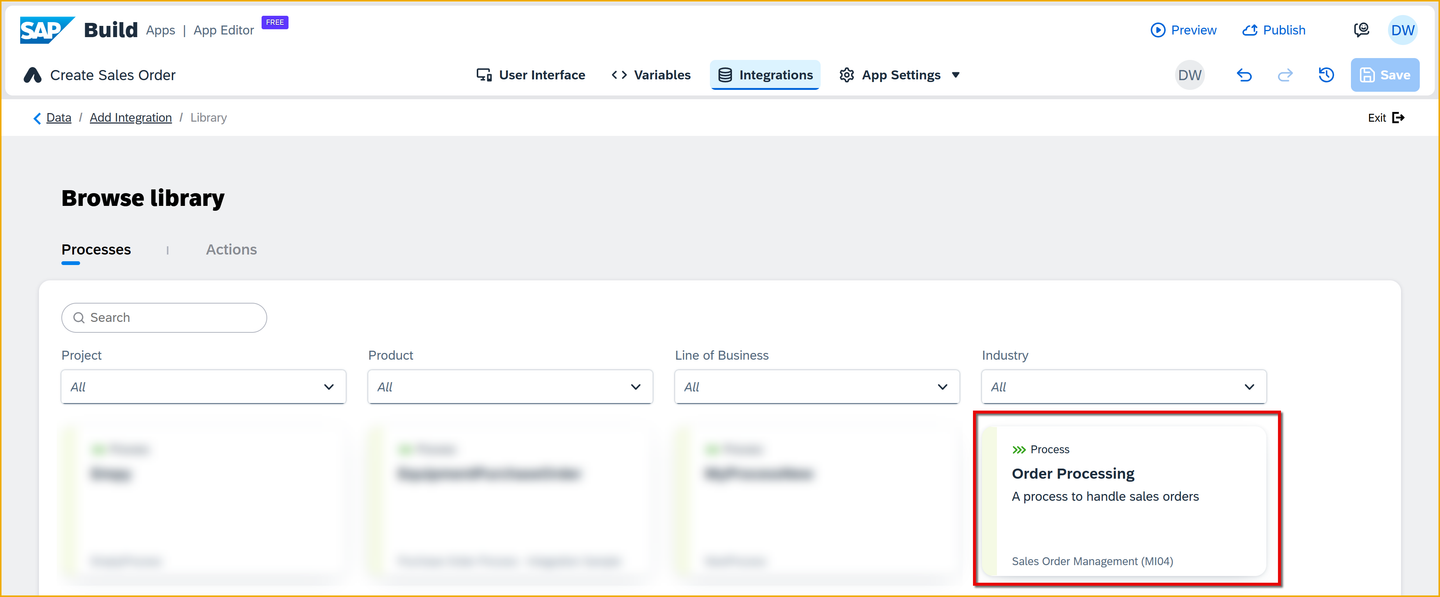
Task: Open the Variables tab
Action: pyautogui.click(x=651, y=75)
